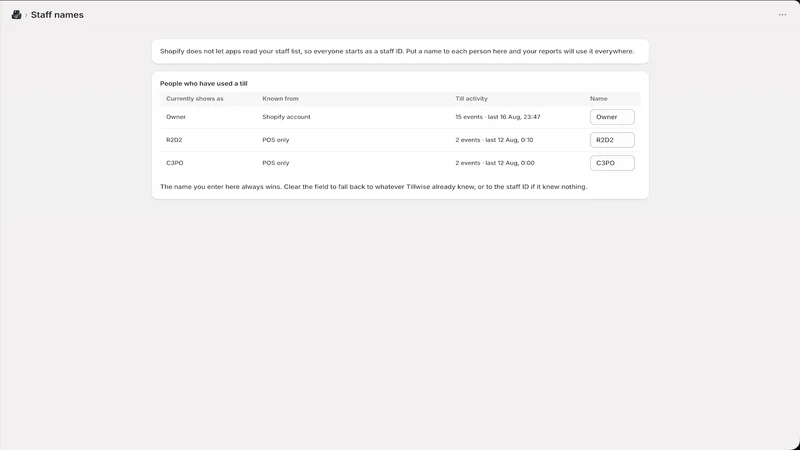Select the 'R2D2' cell under Currently shows as
Screen dimensions: 800x450
pos(174,140)
